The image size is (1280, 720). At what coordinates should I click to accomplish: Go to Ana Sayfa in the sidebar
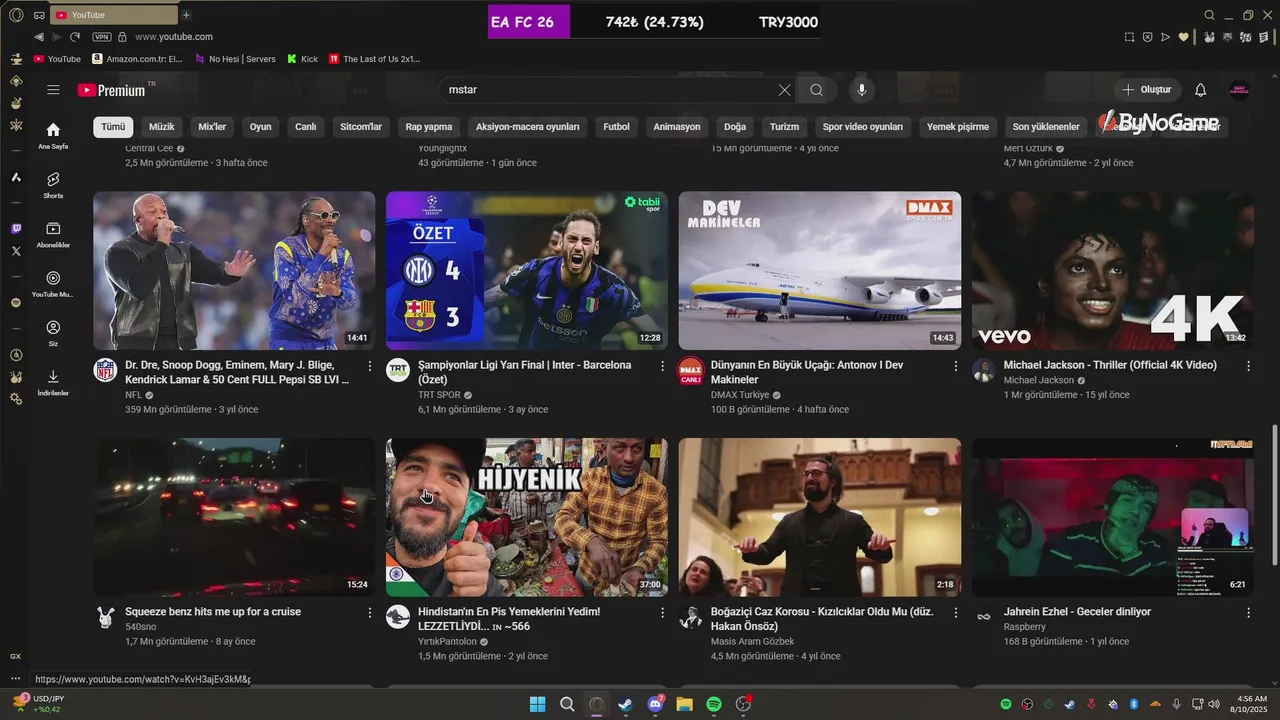pos(53,135)
